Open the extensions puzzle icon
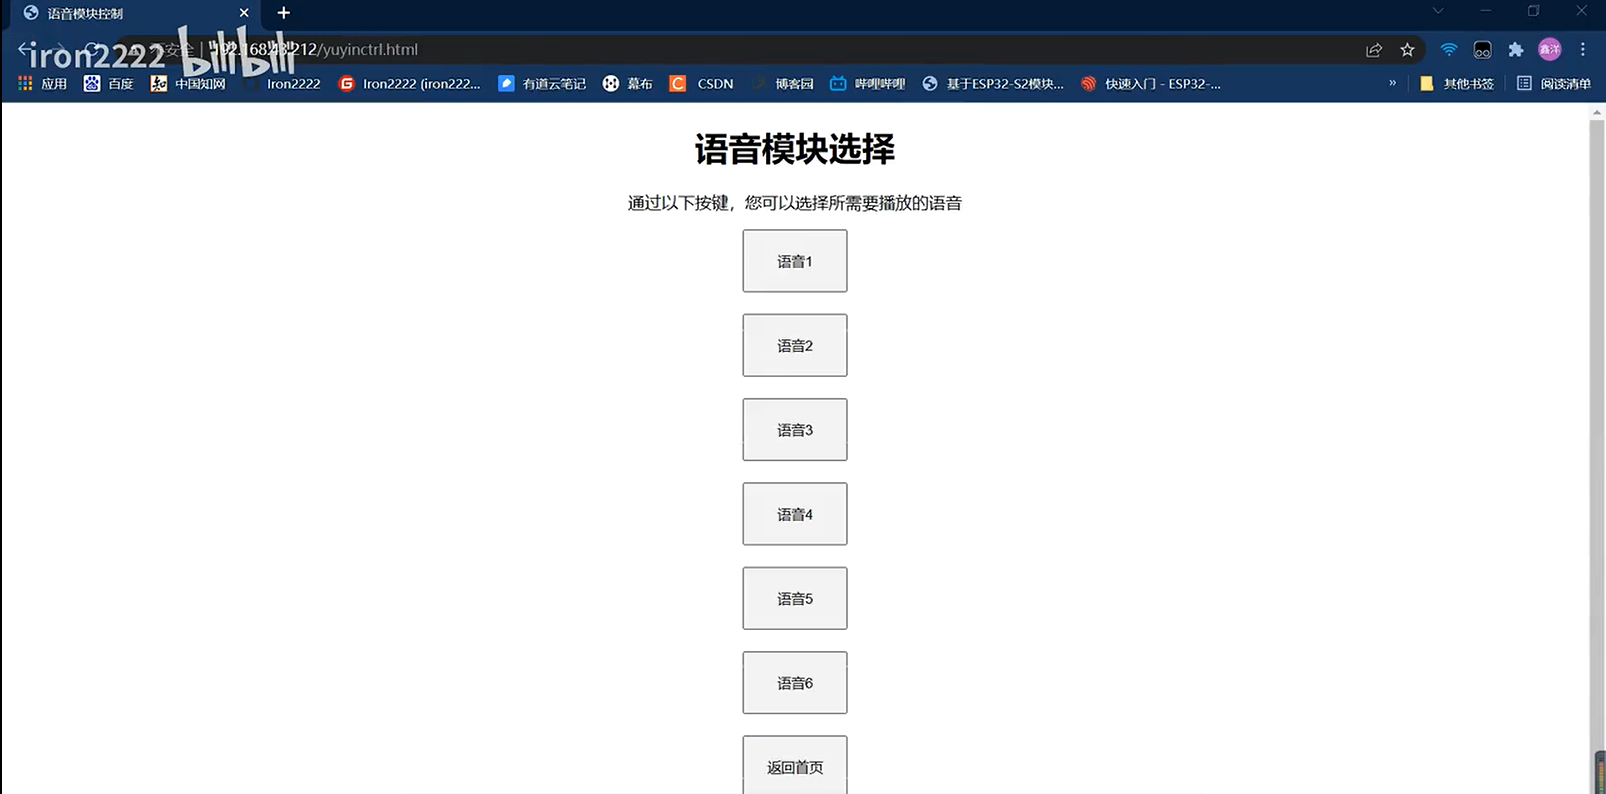1606x794 pixels. pos(1516,50)
